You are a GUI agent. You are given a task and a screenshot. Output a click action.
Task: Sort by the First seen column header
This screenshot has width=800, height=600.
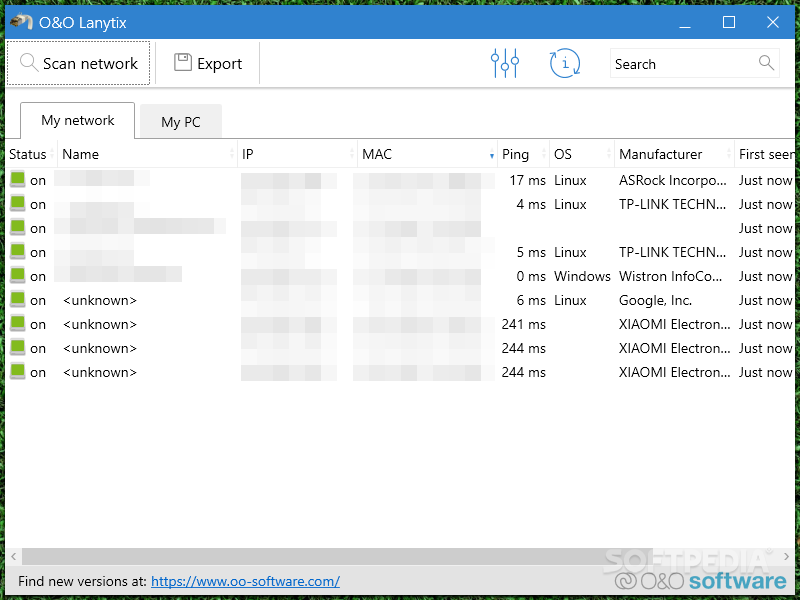765,154
